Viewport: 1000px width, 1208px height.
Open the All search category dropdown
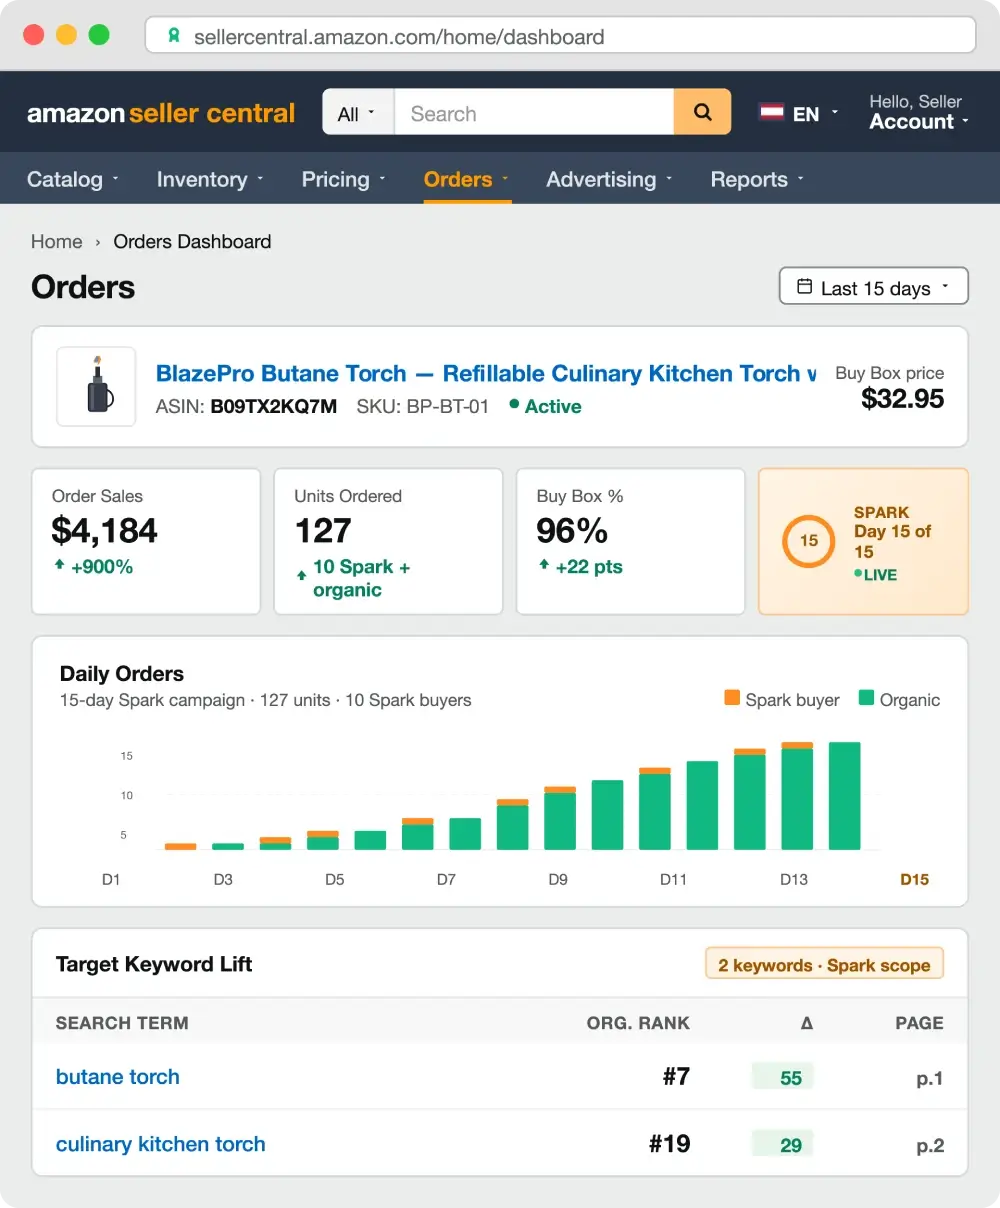point(358,113)
